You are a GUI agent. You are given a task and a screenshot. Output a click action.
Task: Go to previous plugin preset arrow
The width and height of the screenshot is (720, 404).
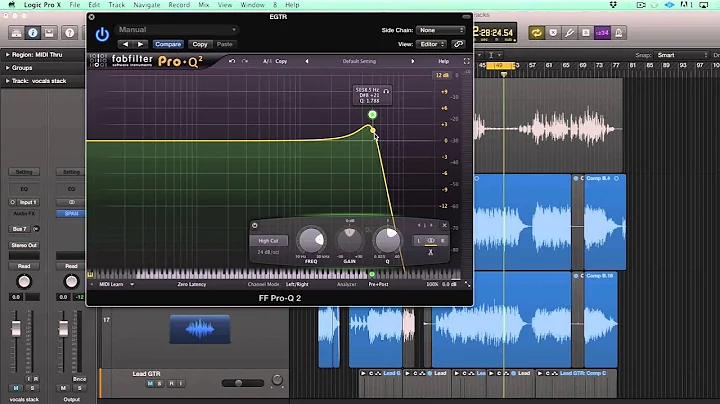[125, 44]
